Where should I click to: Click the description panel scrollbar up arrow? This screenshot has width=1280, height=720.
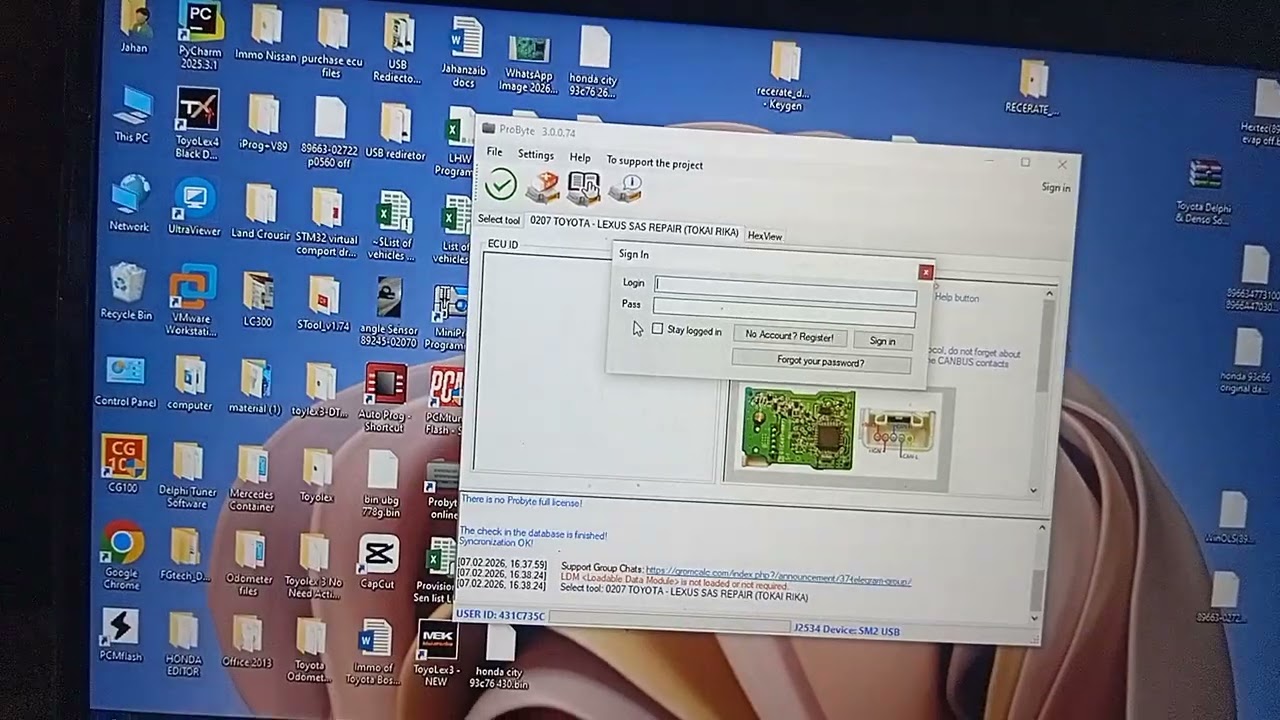(x=1049, y=294)
